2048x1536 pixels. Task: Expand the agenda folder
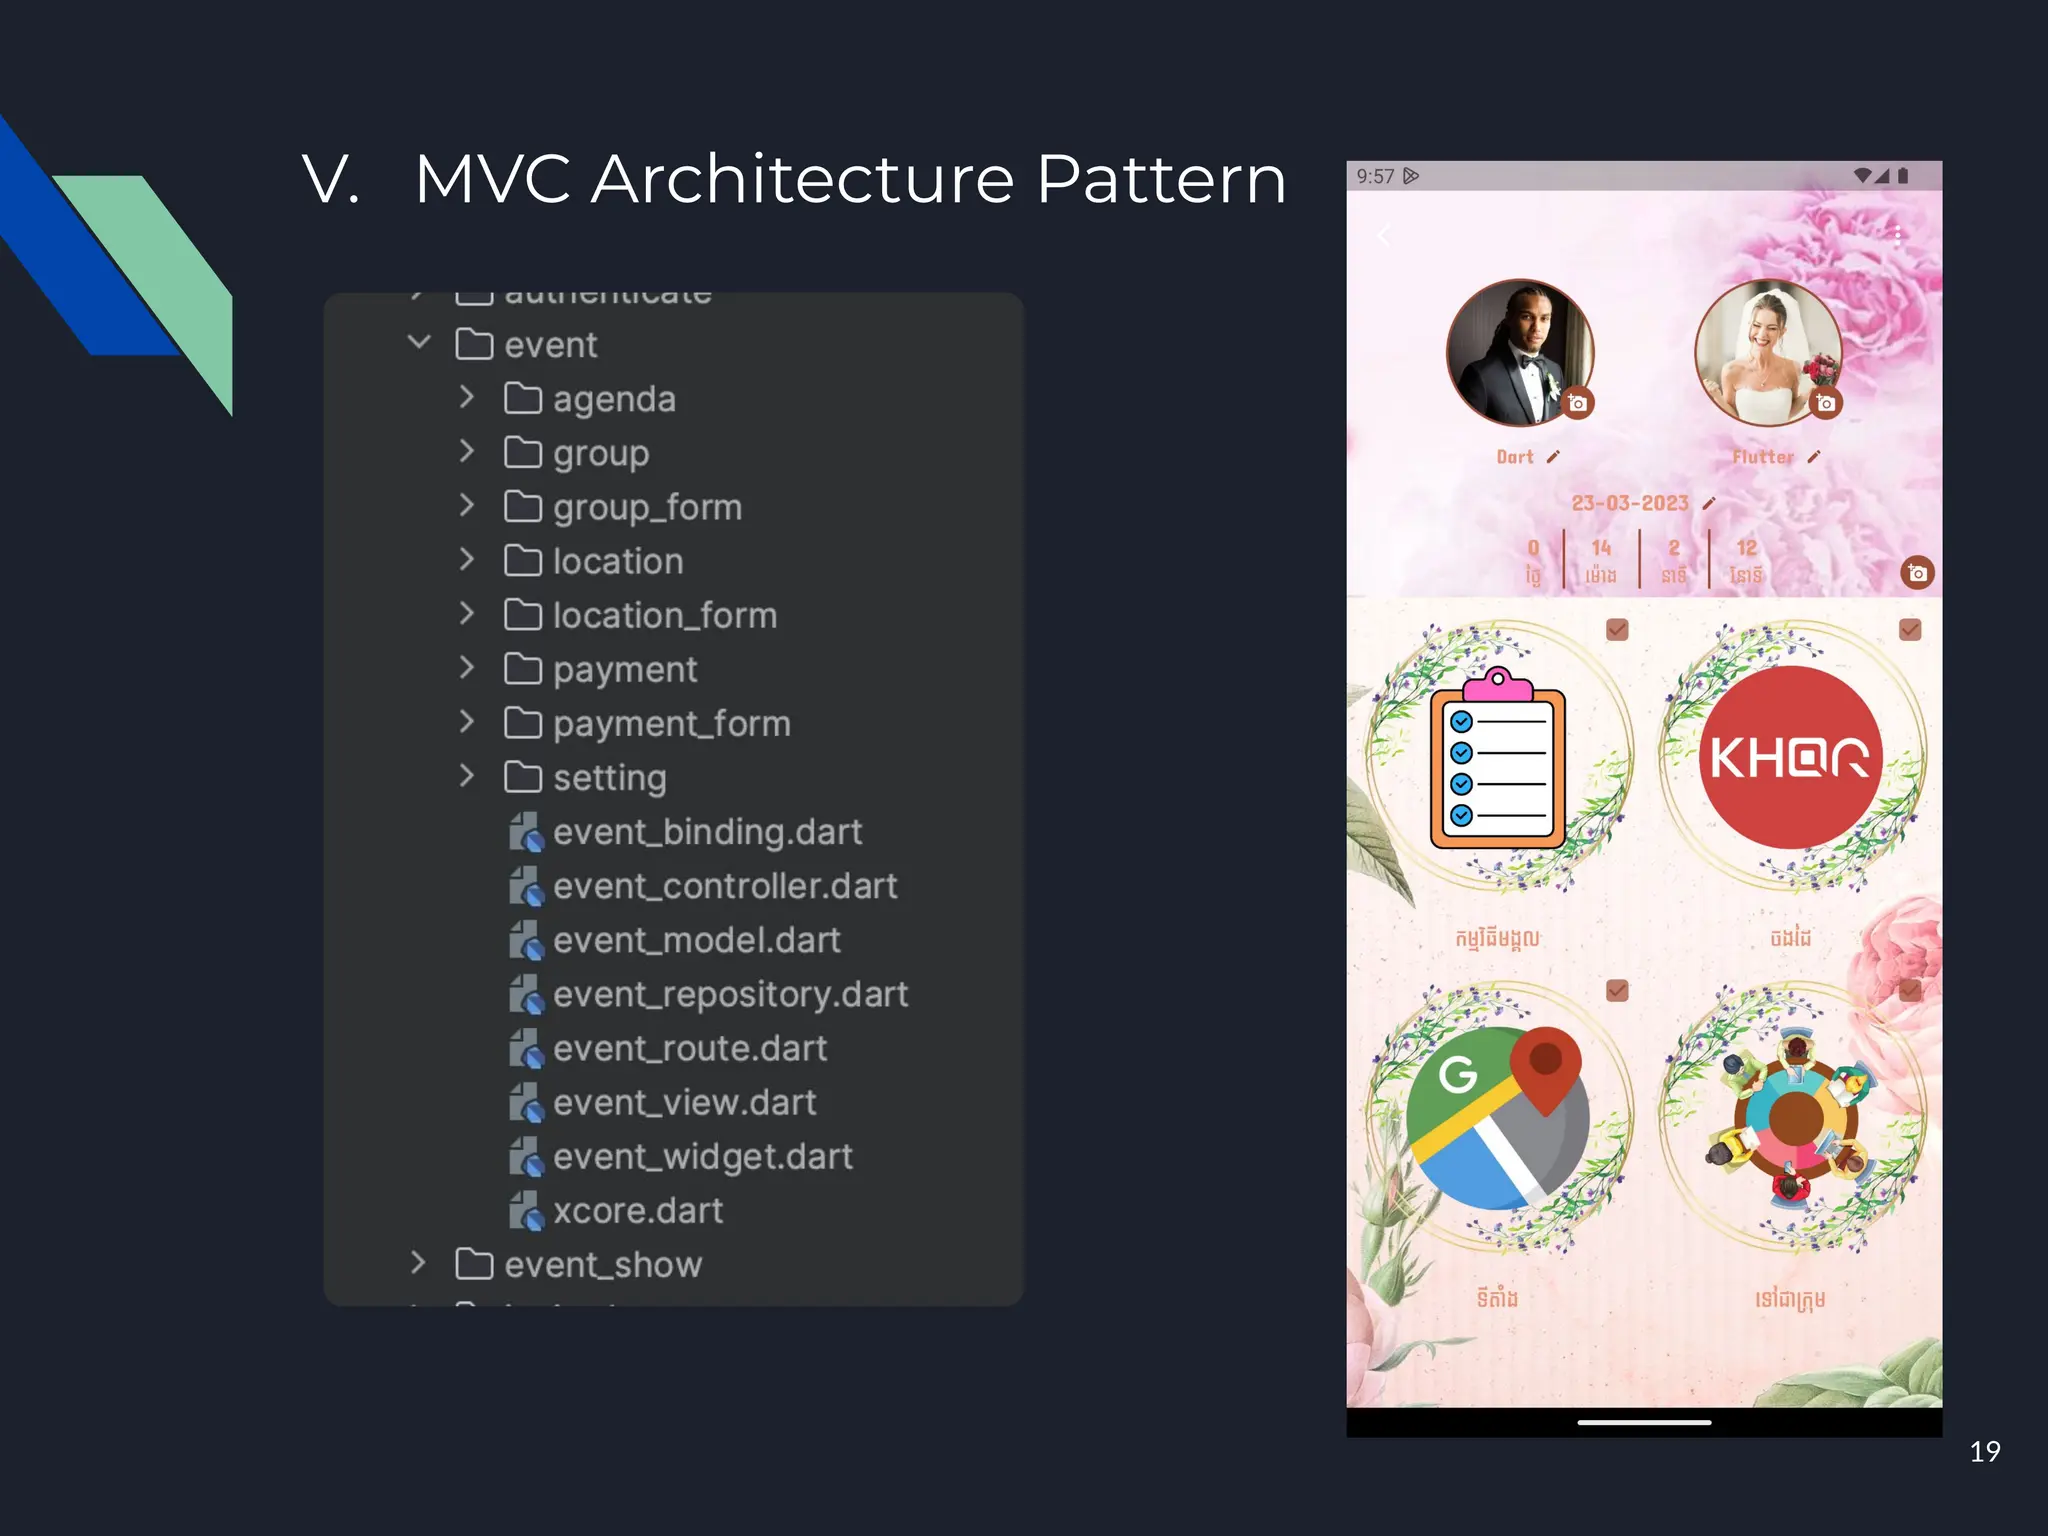pos(467,398)
